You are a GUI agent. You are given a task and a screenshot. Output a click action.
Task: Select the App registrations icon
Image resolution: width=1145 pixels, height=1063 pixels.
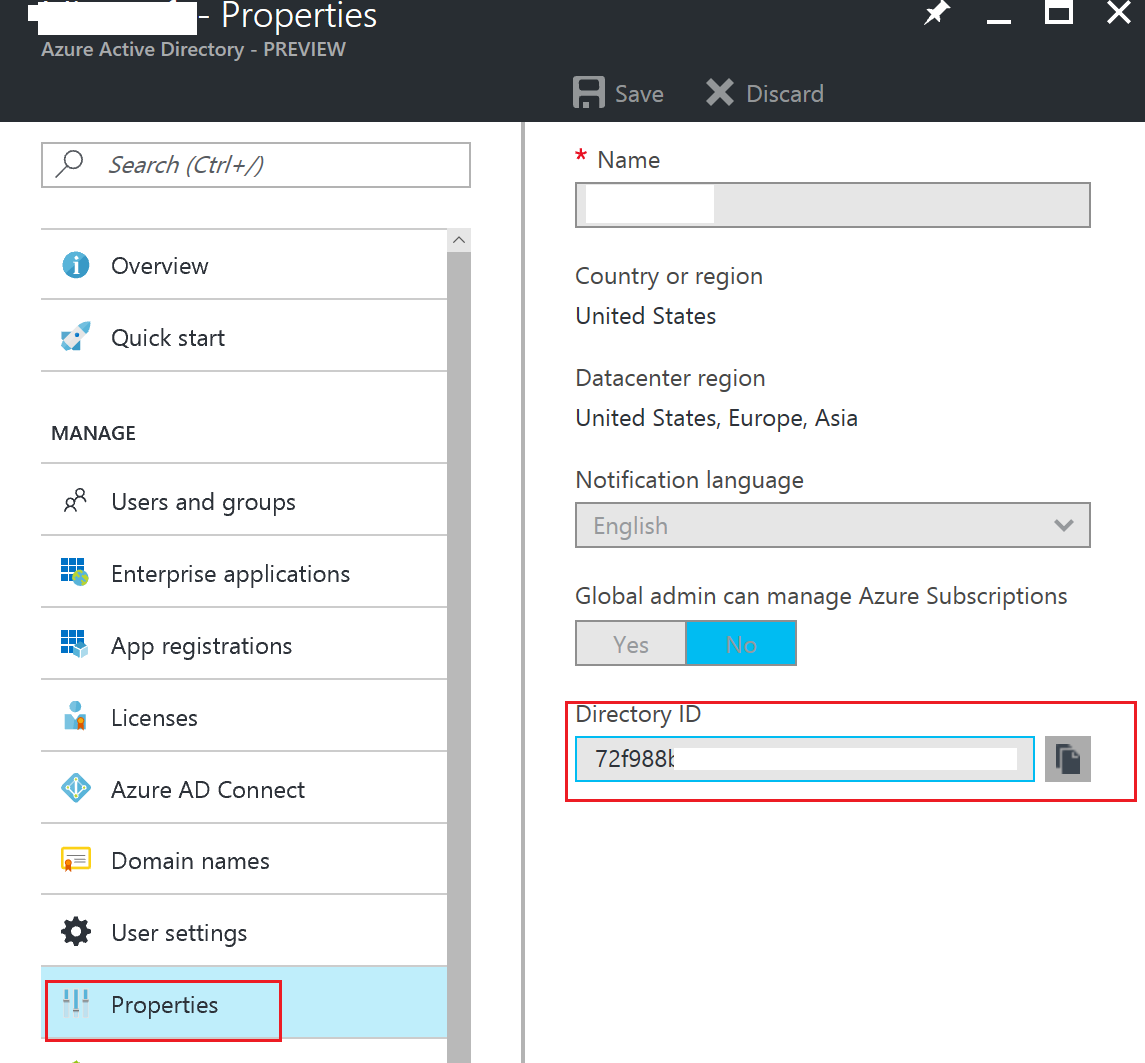[75, 645]
